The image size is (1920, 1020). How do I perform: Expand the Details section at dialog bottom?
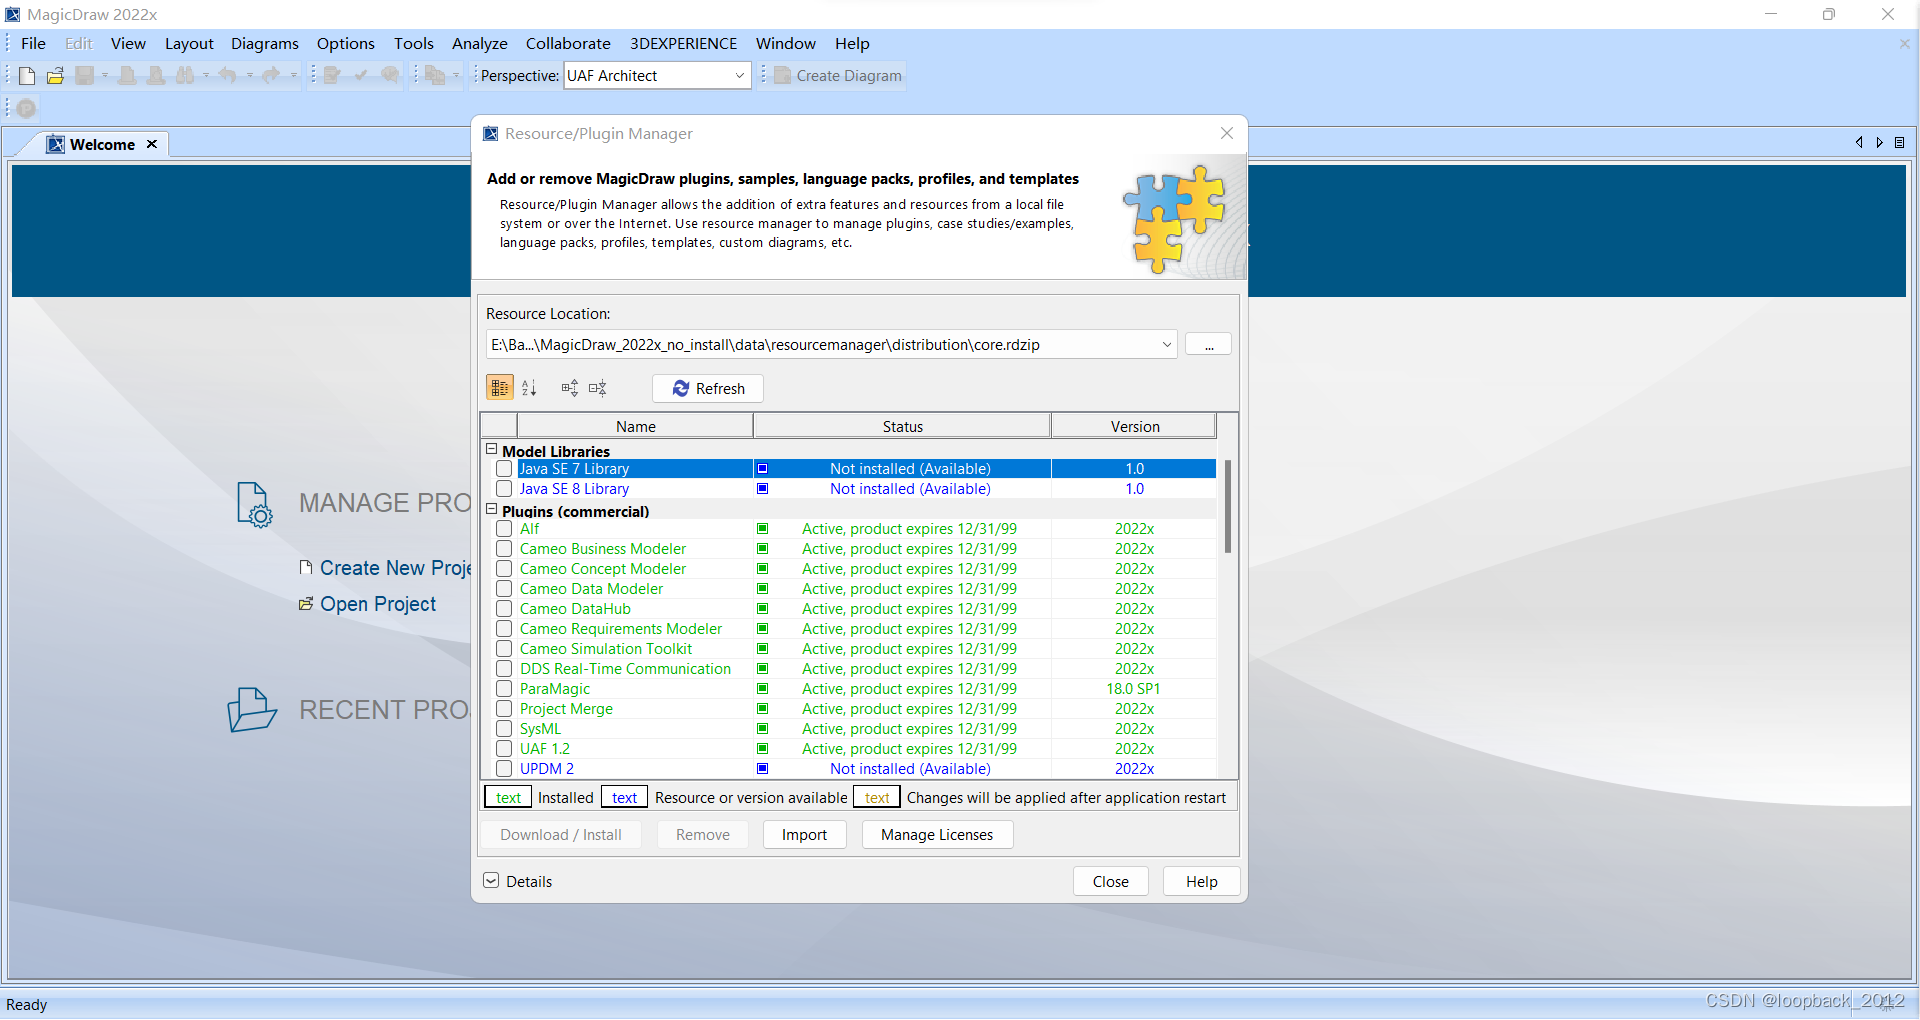[491, 881]
